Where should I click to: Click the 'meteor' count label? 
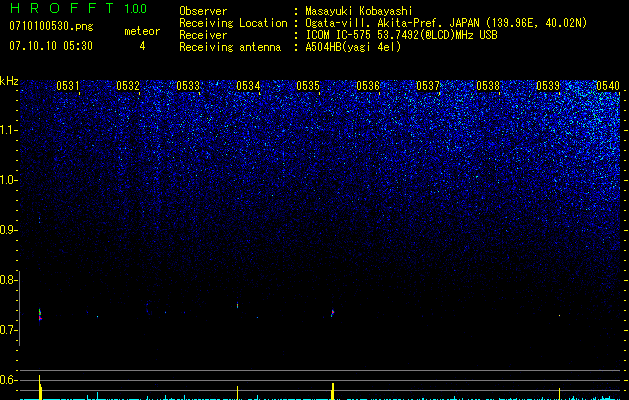coord(142,31)
